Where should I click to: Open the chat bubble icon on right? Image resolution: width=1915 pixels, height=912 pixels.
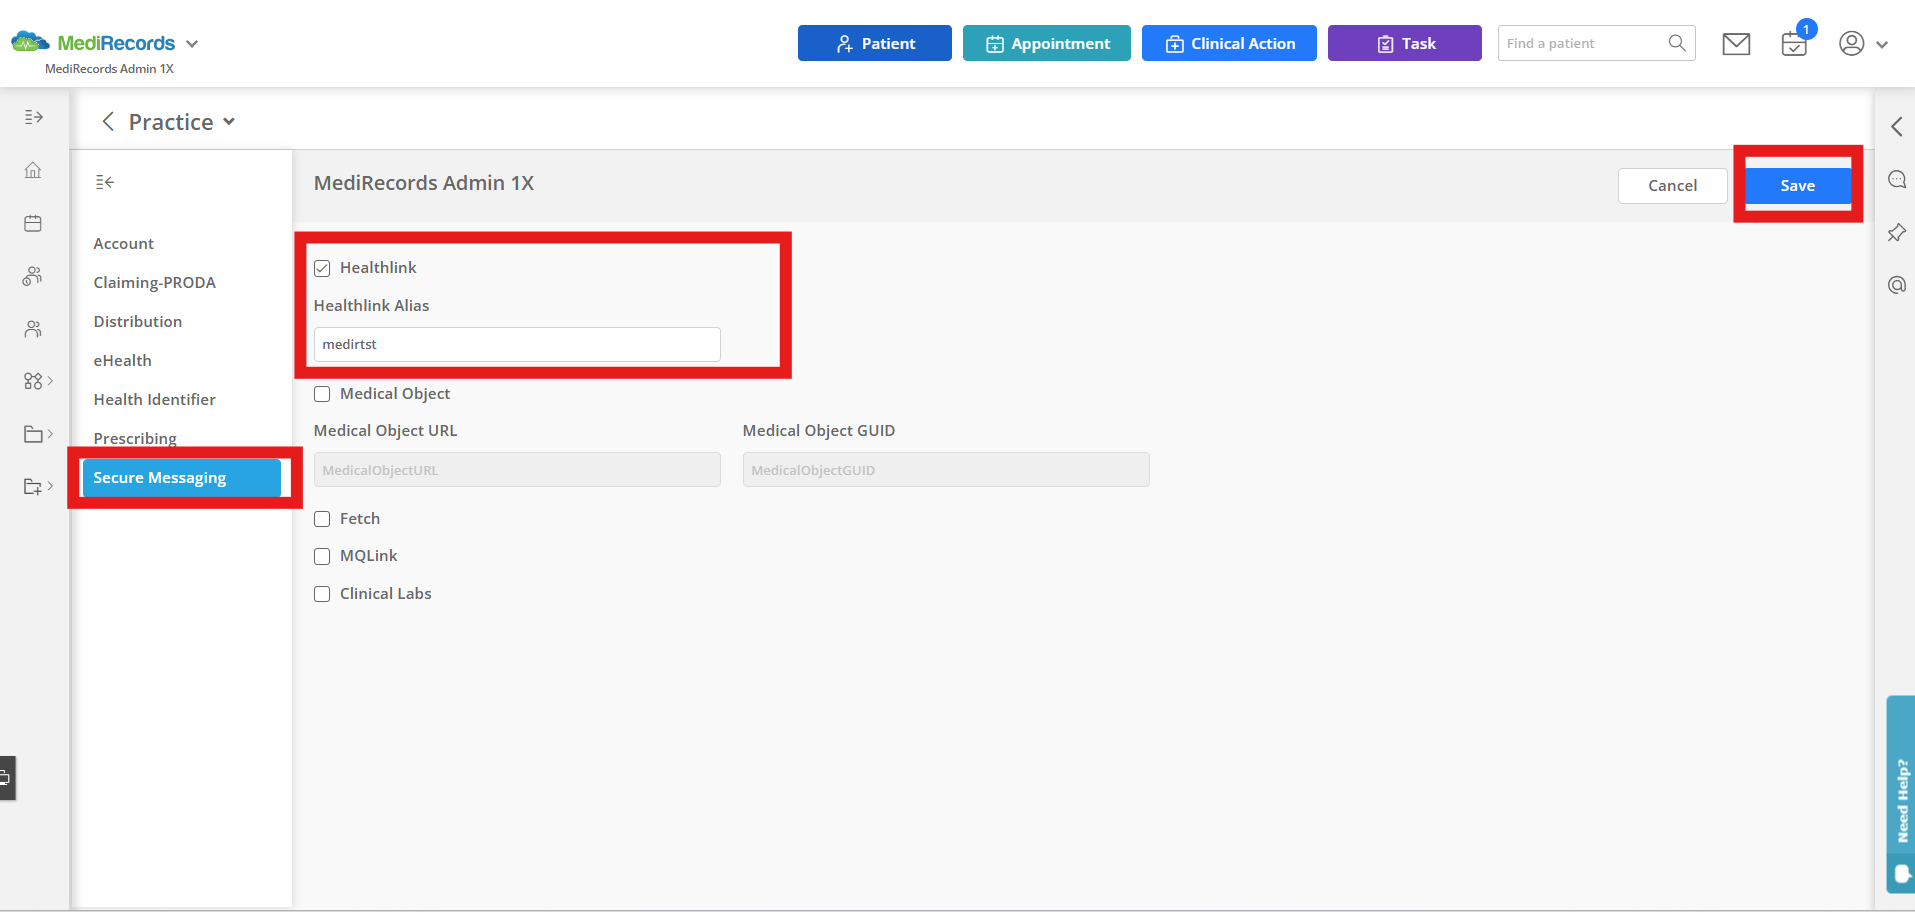(1896, 180)
